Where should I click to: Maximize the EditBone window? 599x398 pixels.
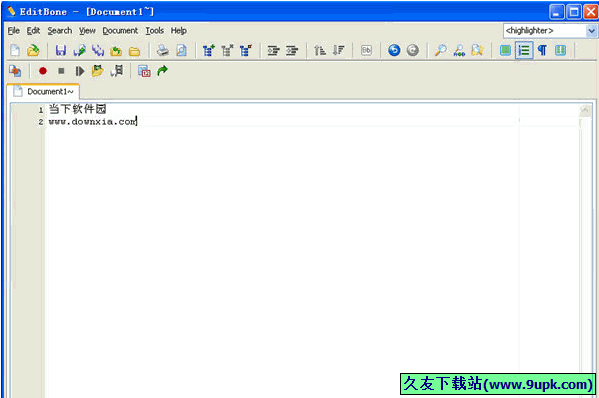[574, 12]
